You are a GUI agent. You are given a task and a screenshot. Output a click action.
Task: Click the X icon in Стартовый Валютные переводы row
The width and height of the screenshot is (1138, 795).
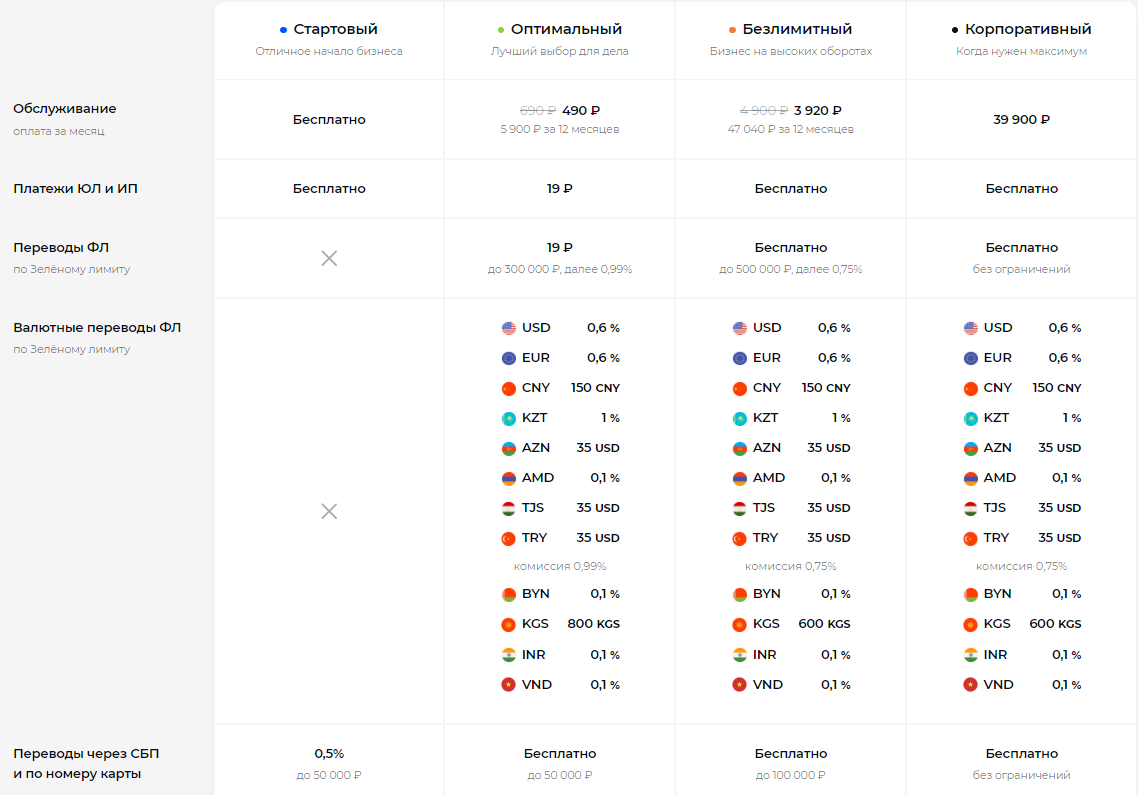pos(329,511)
